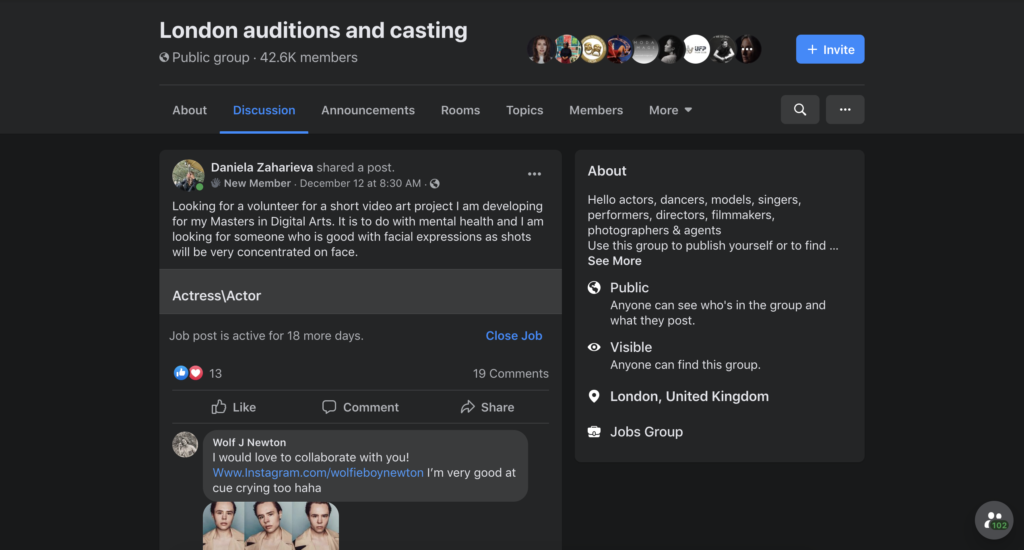Screen dimensions: 1024x550
Task: Open 19 Comments link
Action: 511,374
